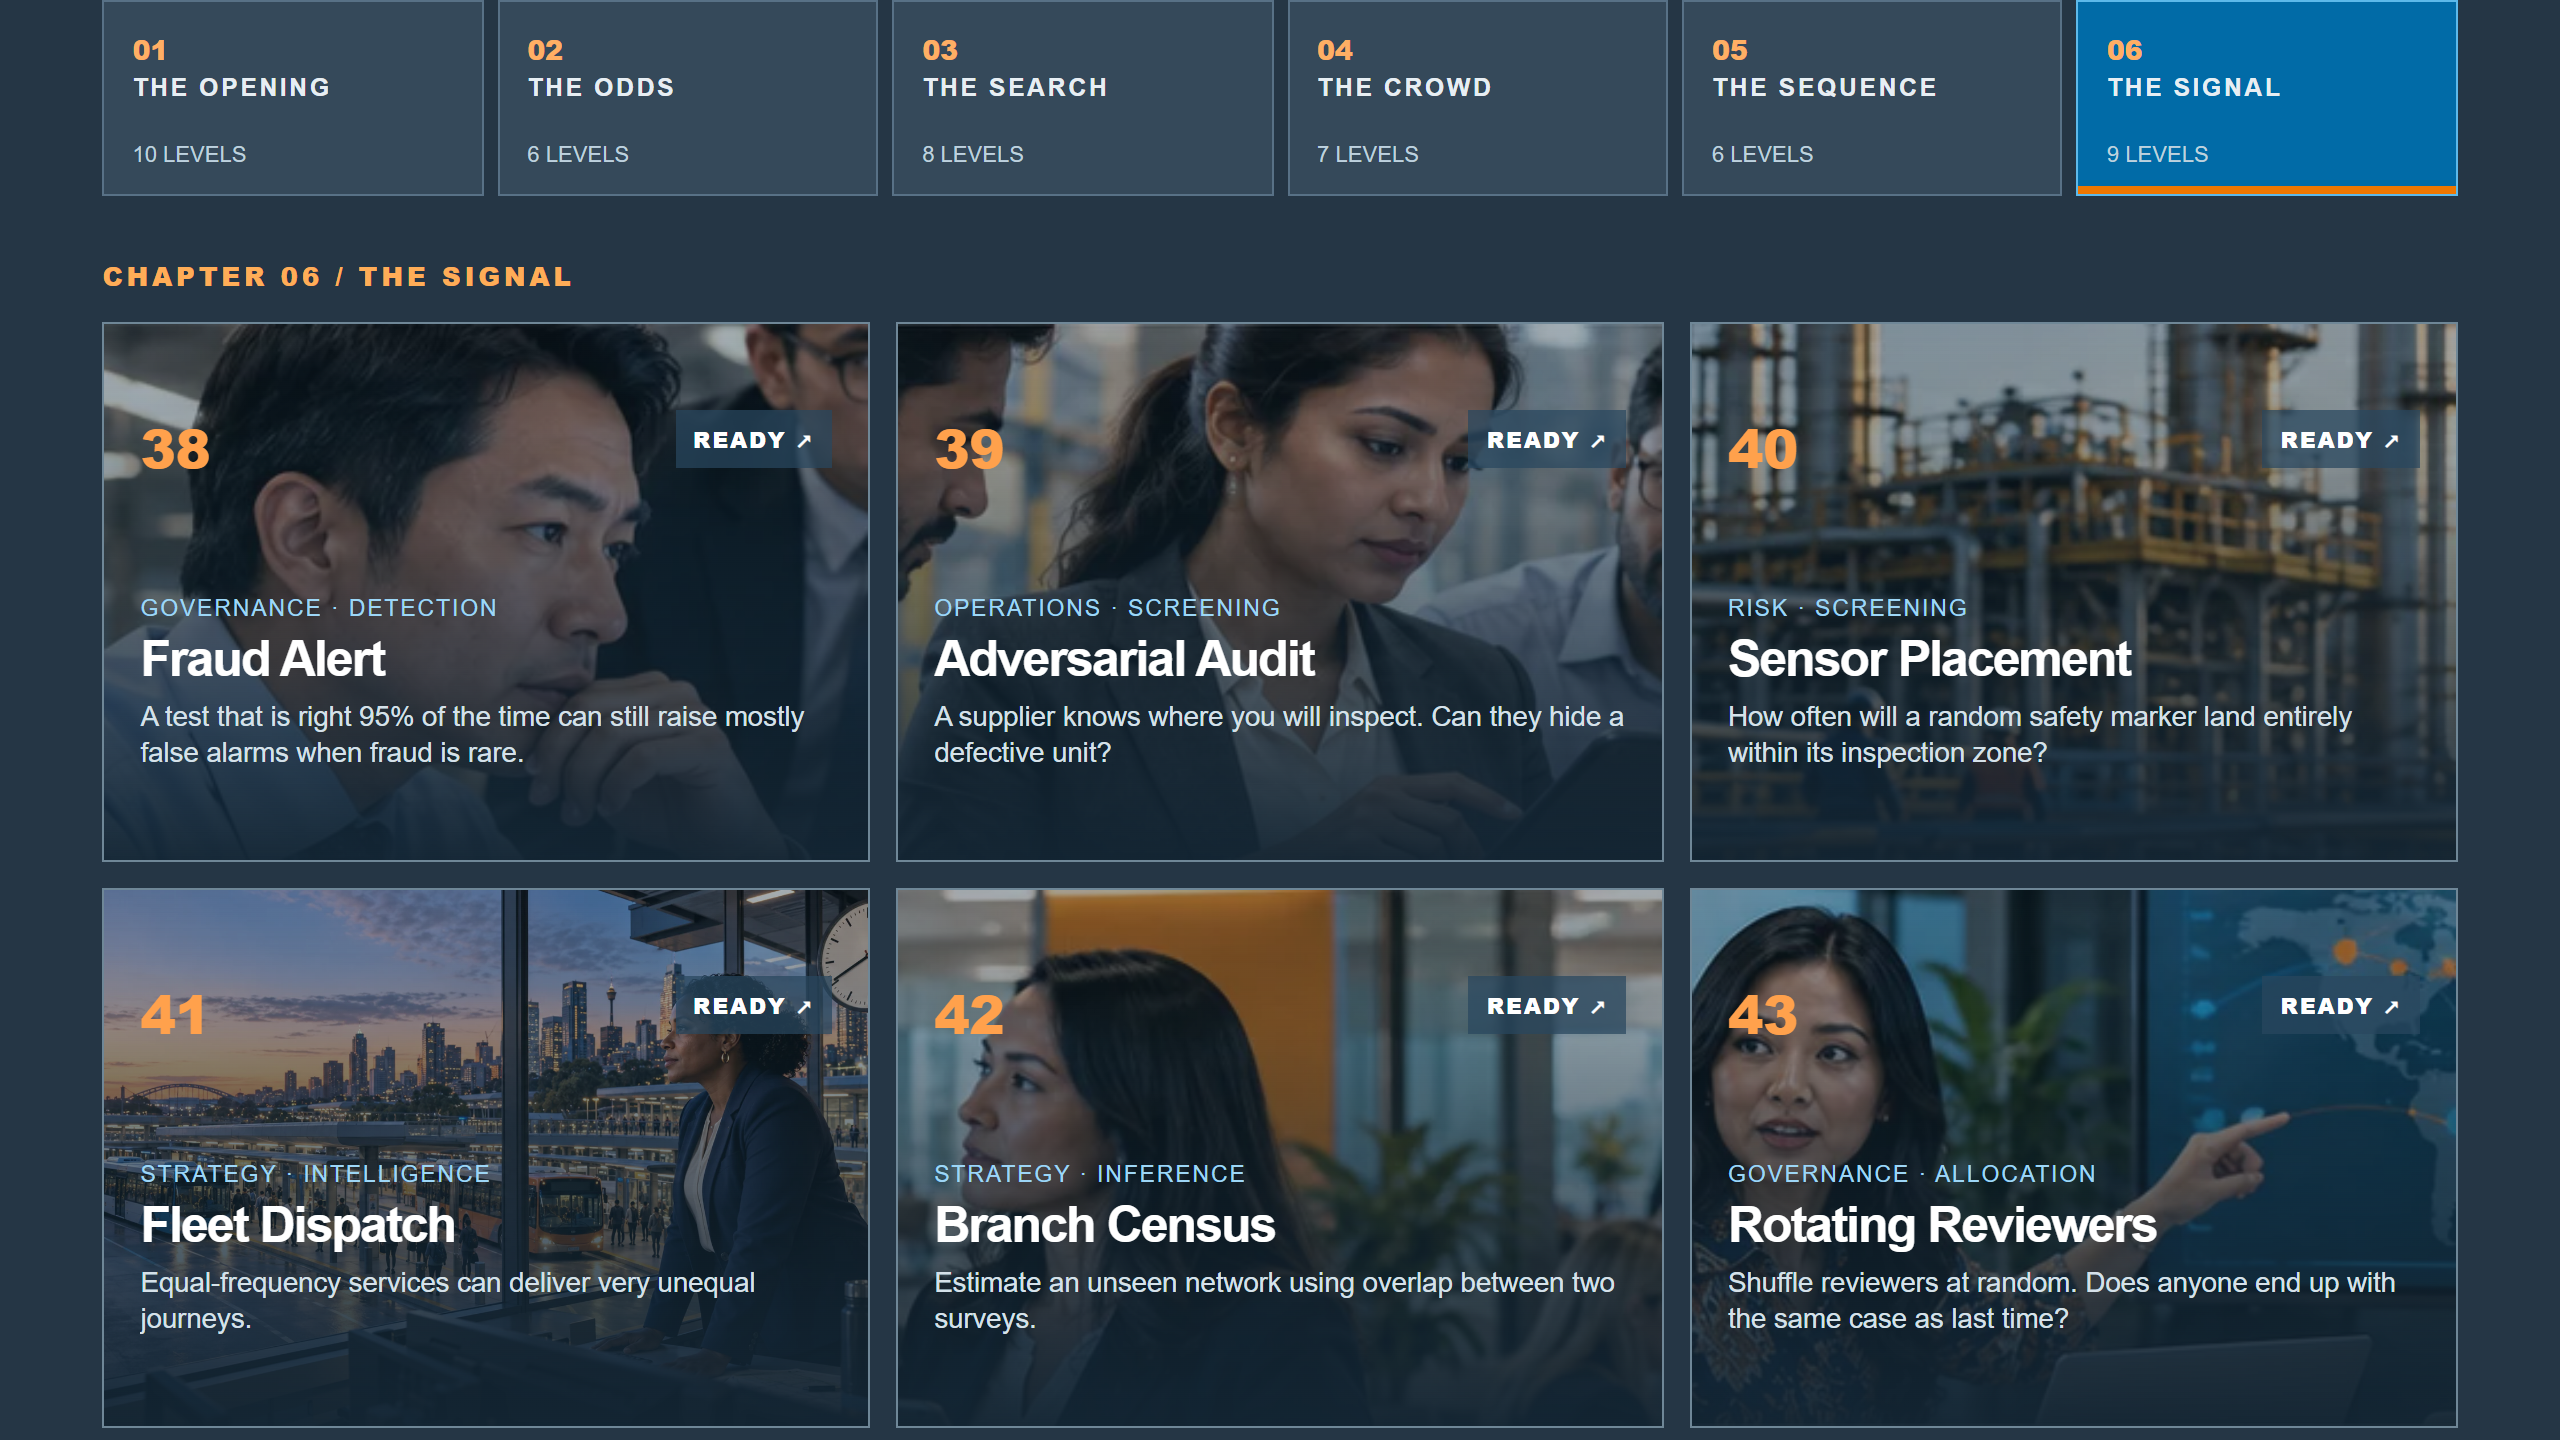
Task: Click READY button on Fraud Alert card
Action: click(x=753, y=440)
